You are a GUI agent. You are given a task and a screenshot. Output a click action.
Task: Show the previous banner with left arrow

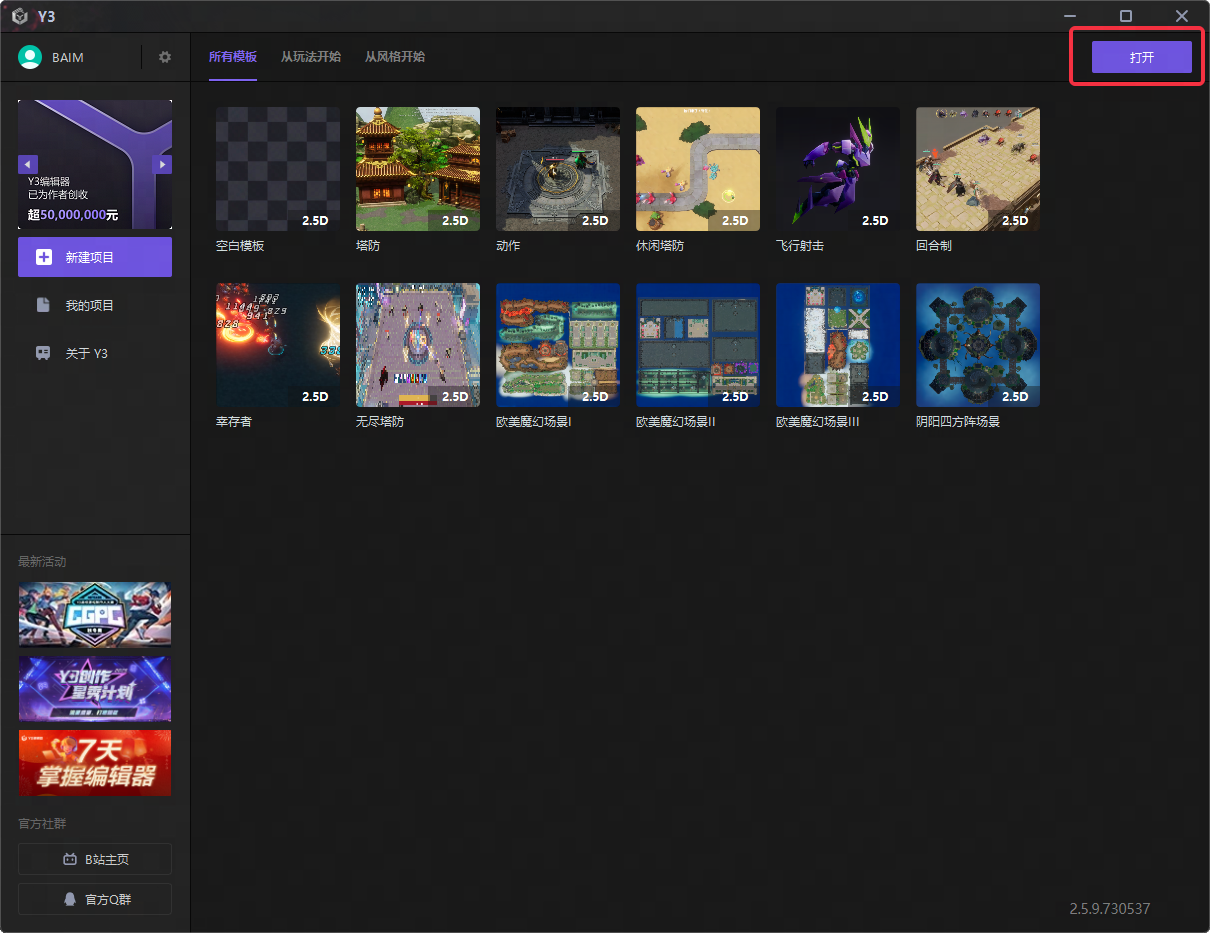click(28, 164)
